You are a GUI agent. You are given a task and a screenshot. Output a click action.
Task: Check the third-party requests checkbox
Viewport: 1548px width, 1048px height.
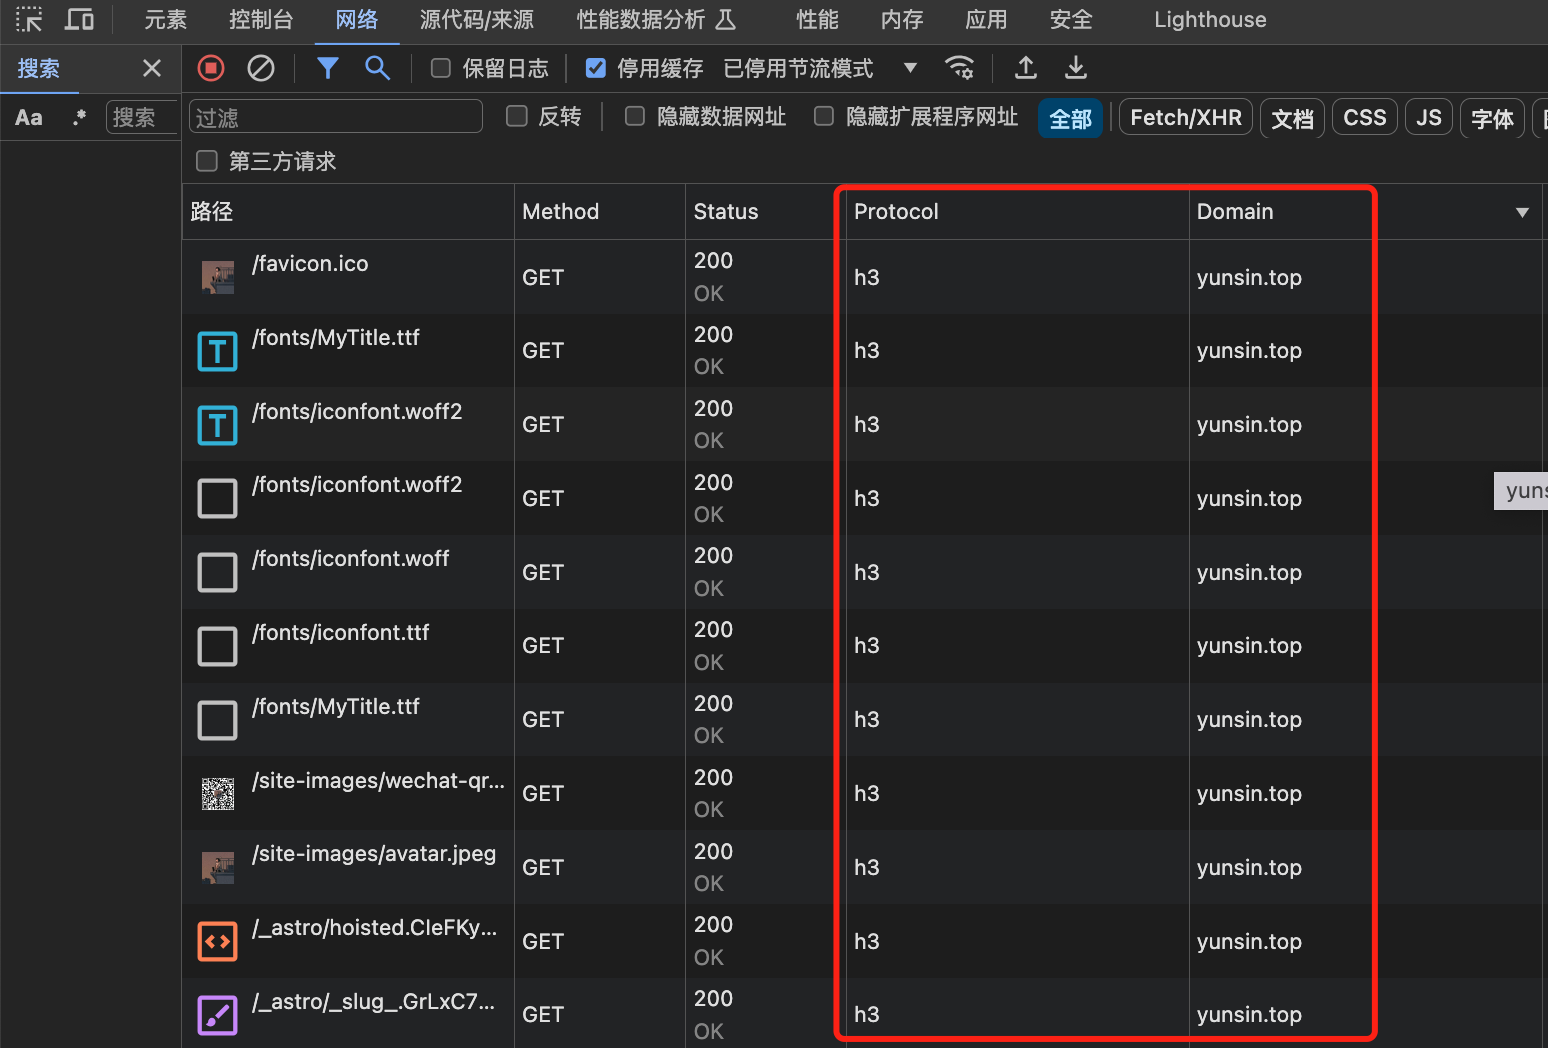[207, 161]
